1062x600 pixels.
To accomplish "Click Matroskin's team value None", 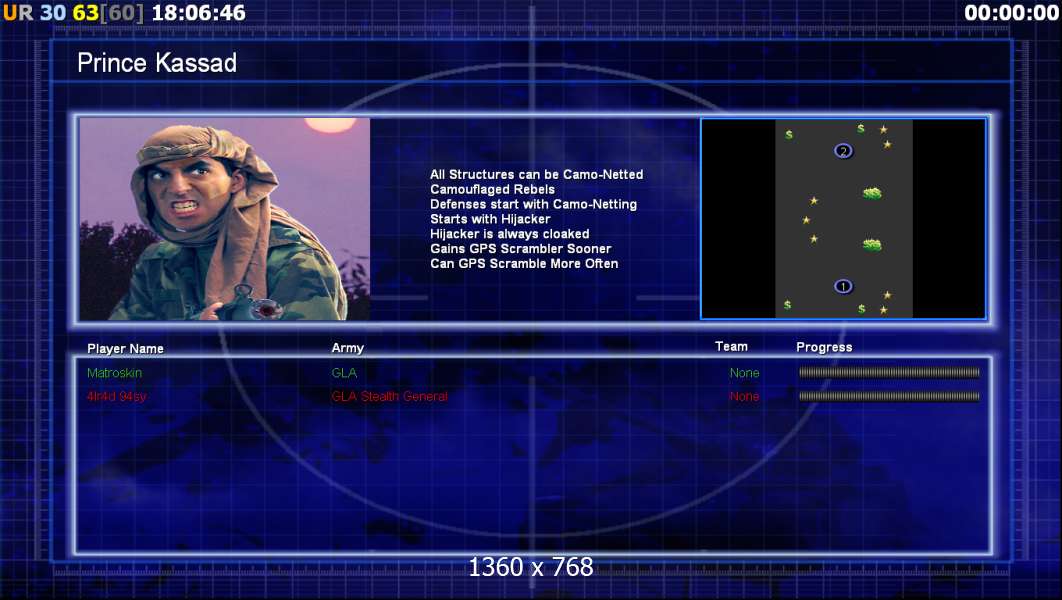I will pyautogui.click(x=744, y=372).
